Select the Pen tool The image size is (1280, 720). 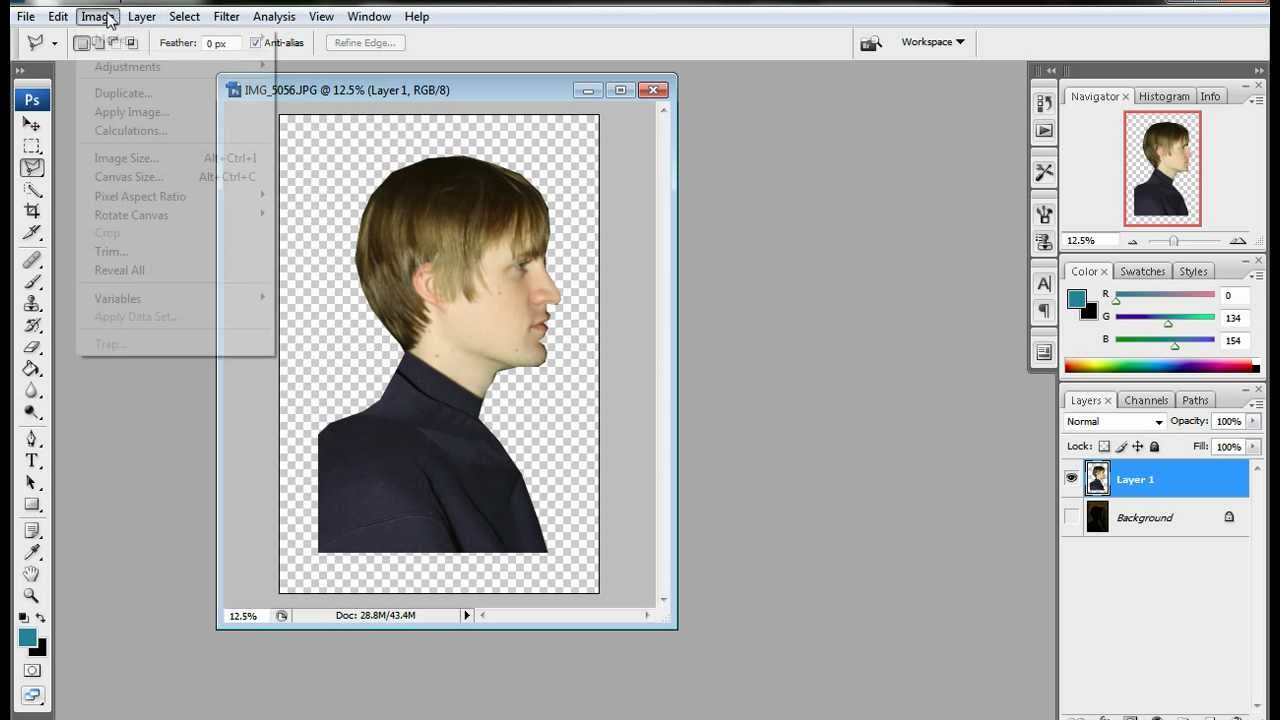32,439
